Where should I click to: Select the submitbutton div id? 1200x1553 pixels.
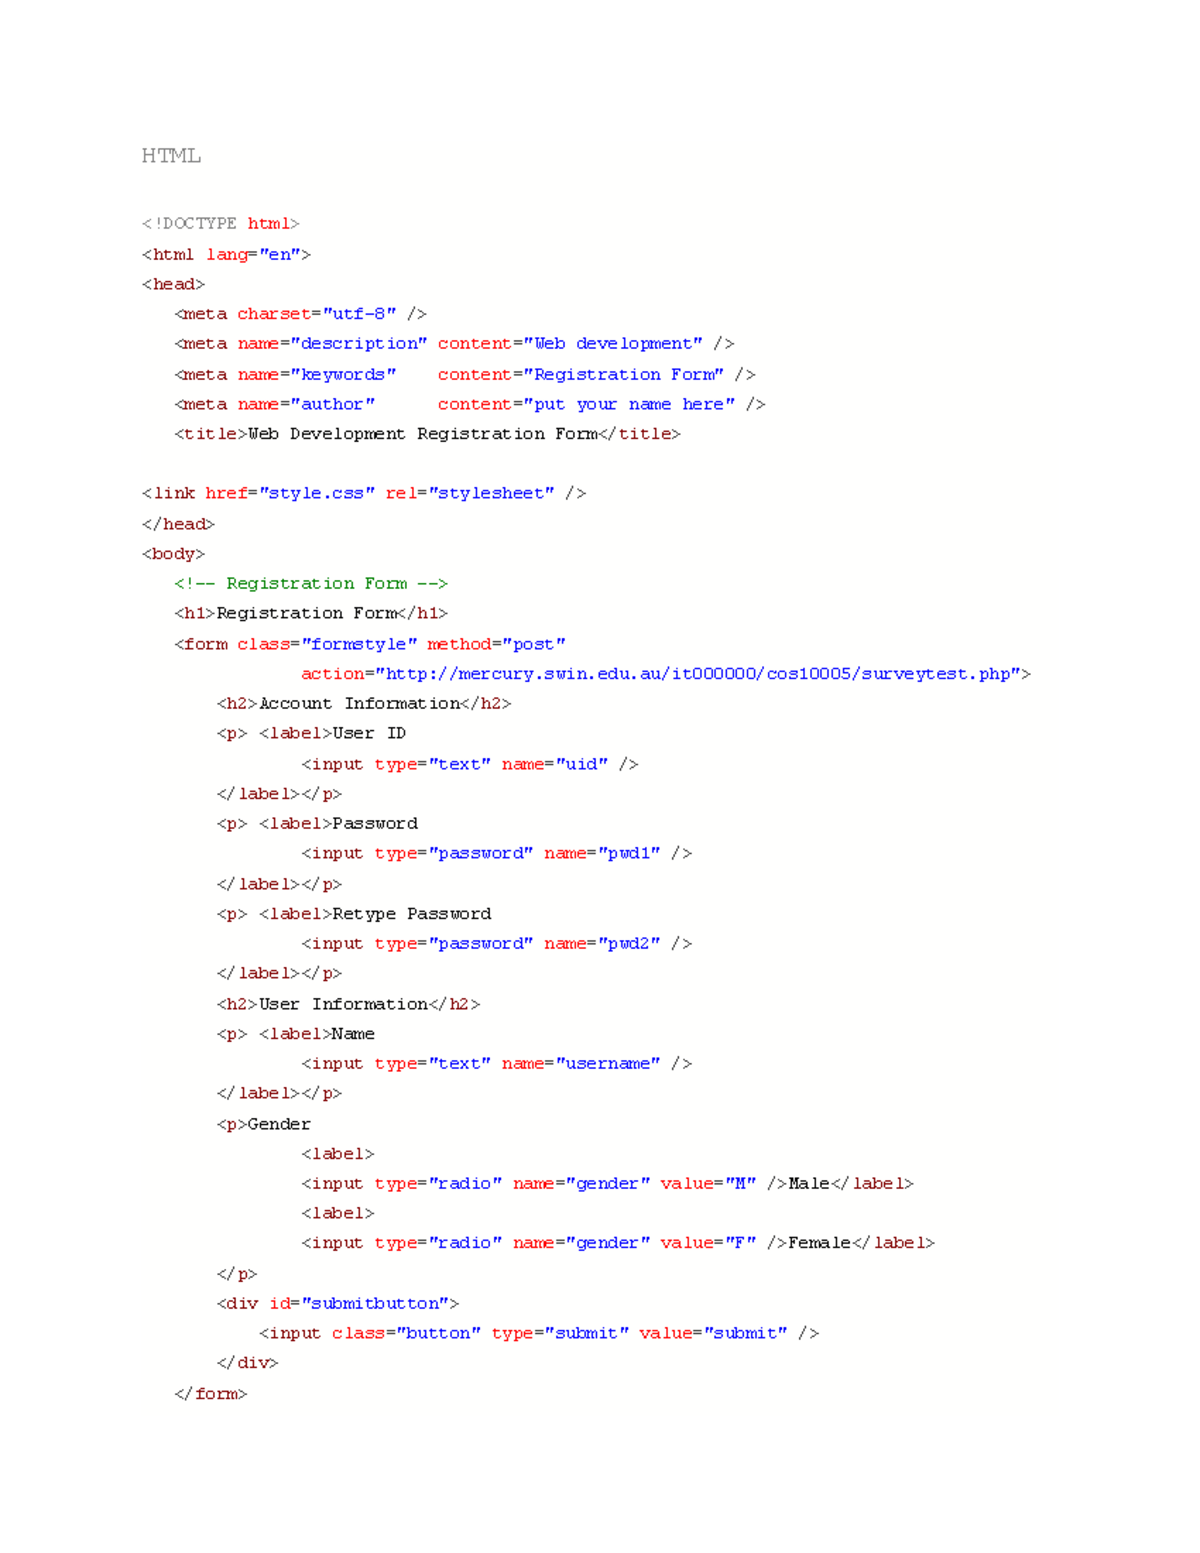point(375,1303)
